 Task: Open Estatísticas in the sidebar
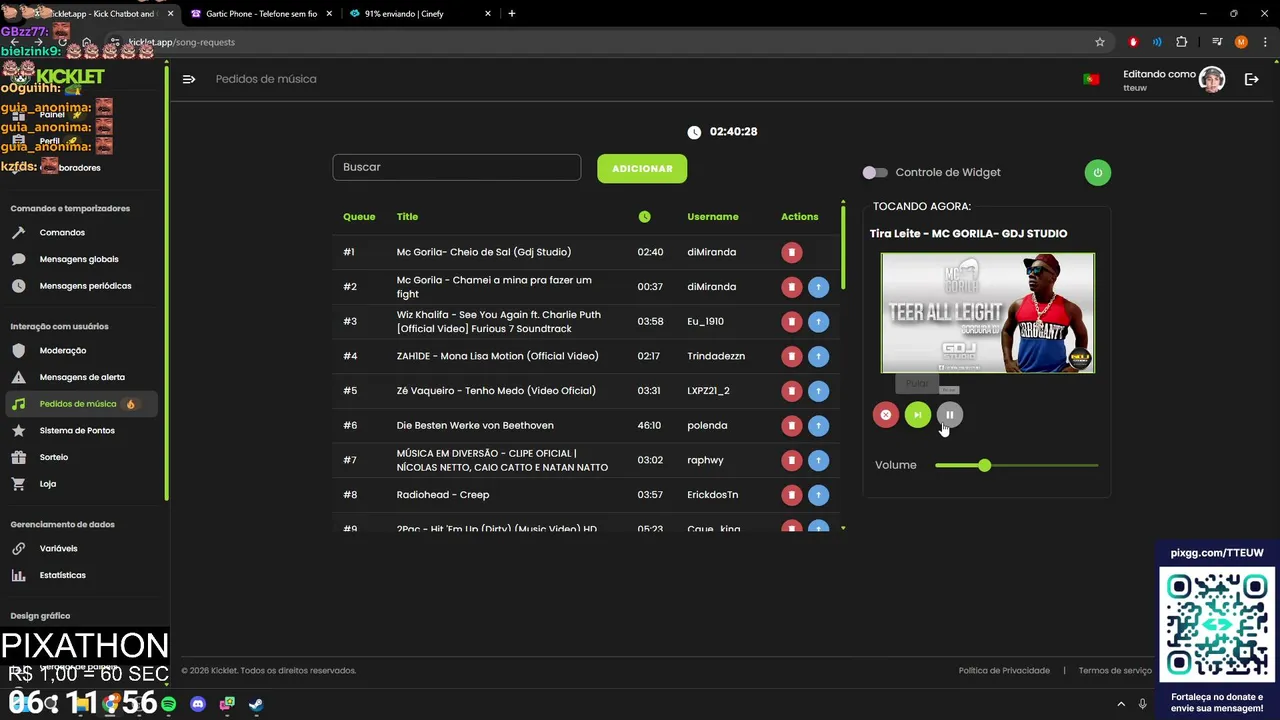tap(62, 575)
